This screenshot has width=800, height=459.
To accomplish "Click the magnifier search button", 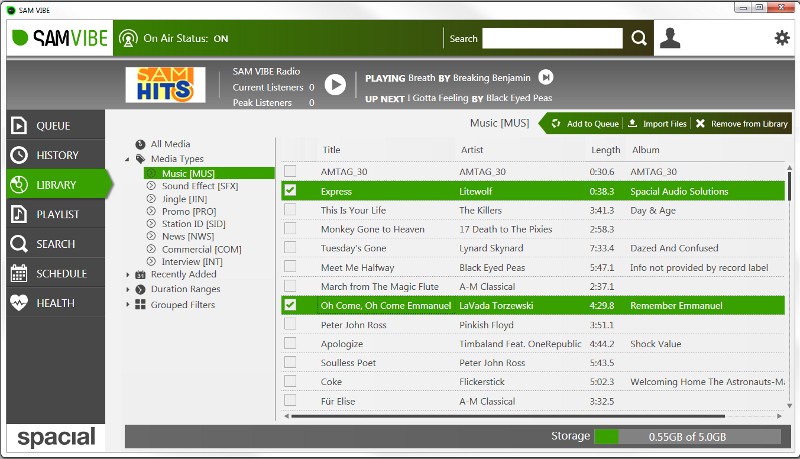I will coord(639,38).
